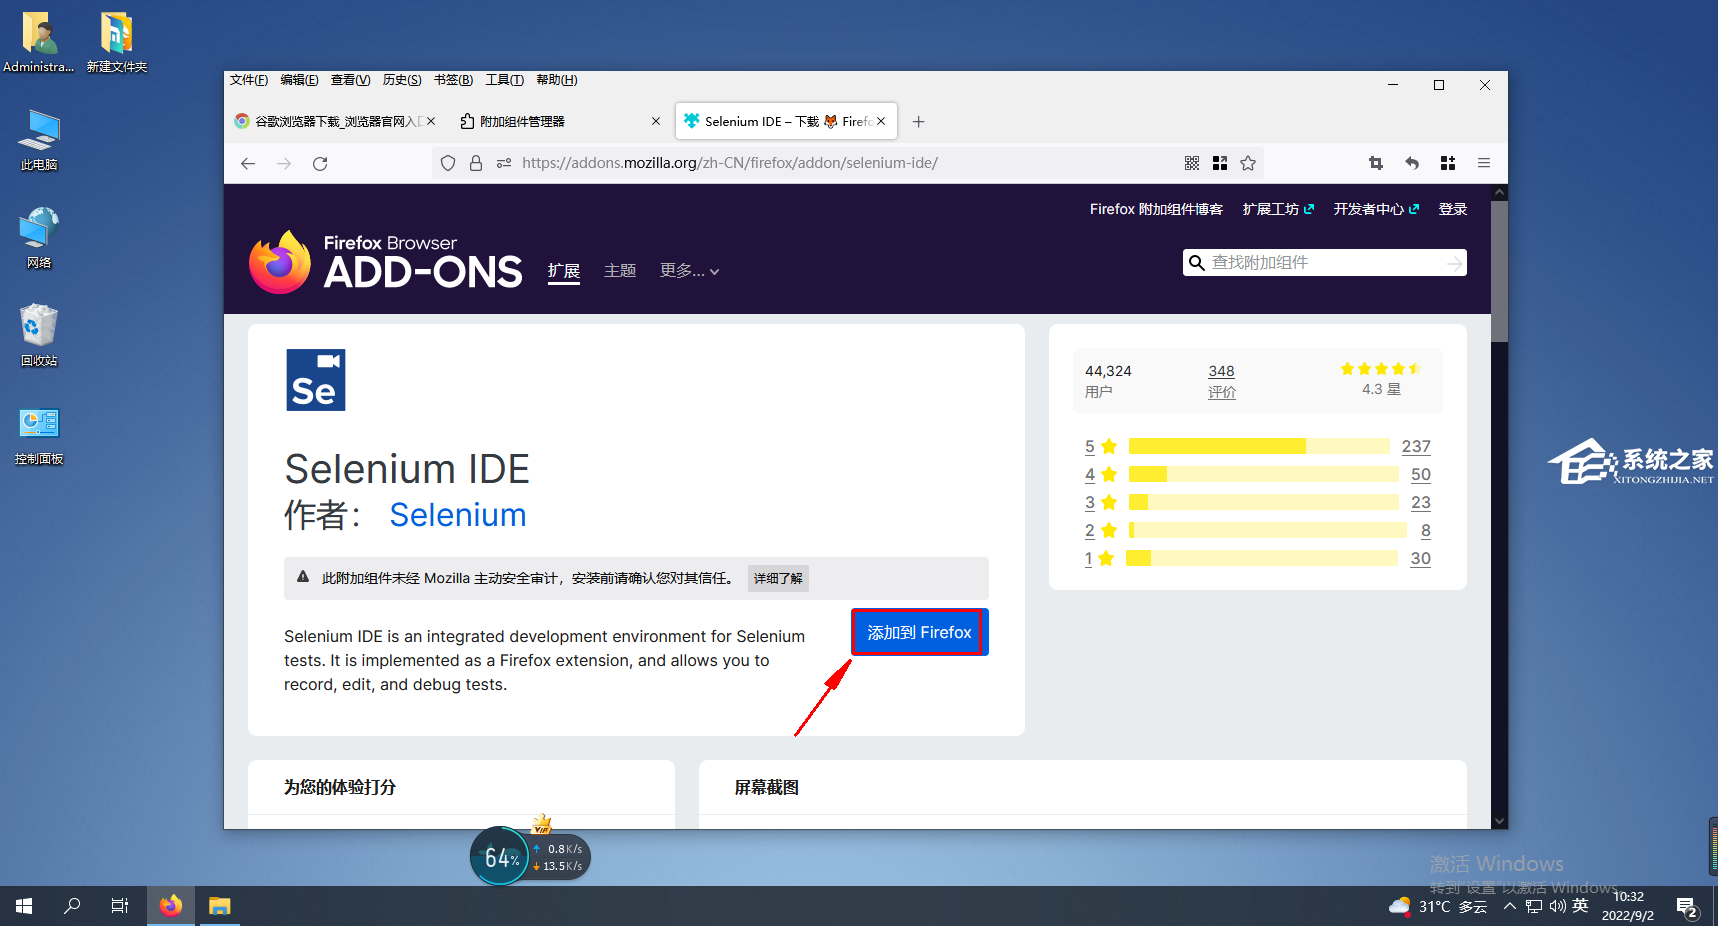The height and width of the screenshot is (926, 1718).
Task: Show hidden system tray icons chevron
Action: pos(1509,906)
